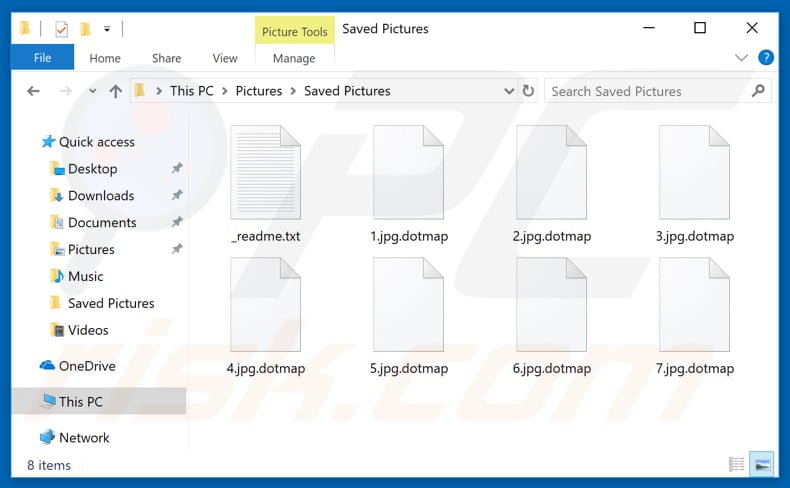790x488 pixels.
Task: Click the 7.jpg.dotmap file name label
Action: pyautogui.click(x=695, y=369)
